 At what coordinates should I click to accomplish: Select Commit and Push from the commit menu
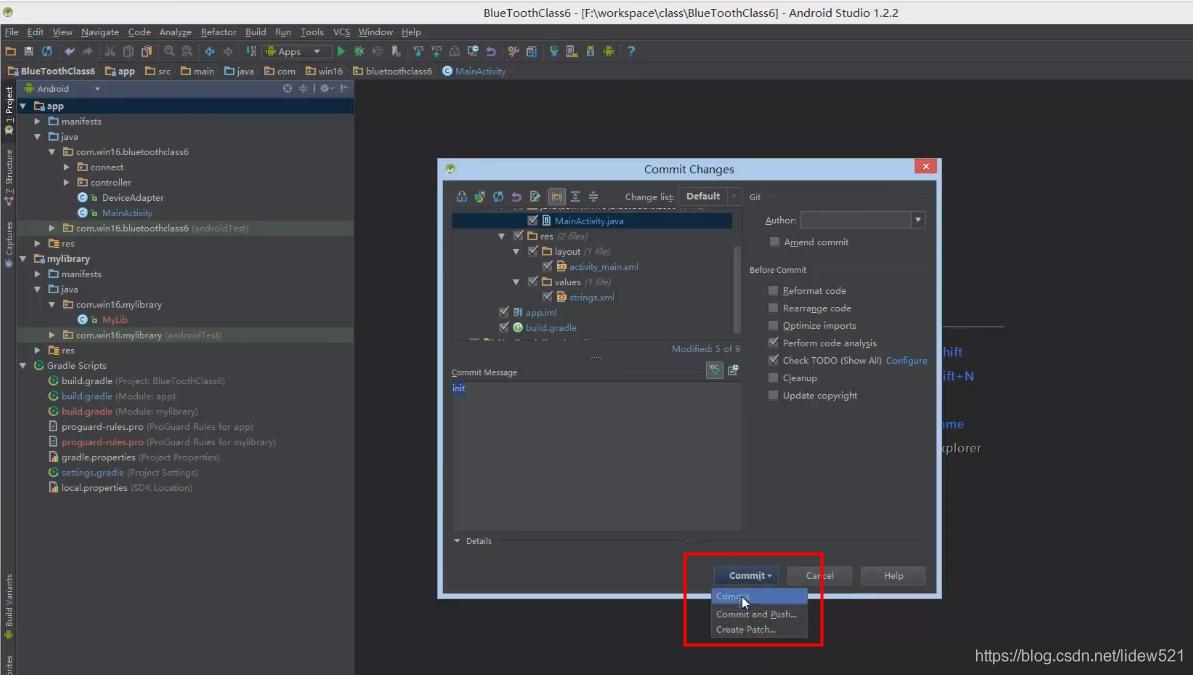pos(757,614)
